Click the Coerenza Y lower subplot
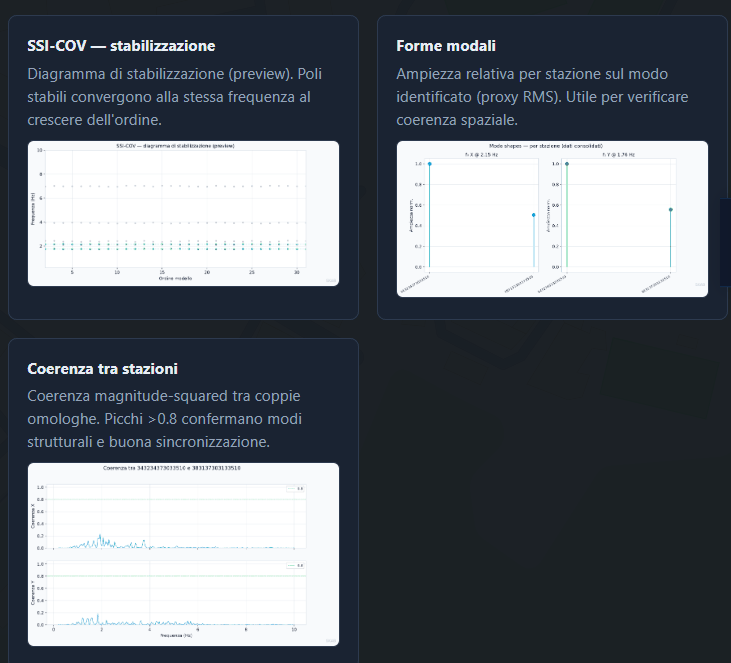This screenshot has width=731, height=663. [176, 593]
